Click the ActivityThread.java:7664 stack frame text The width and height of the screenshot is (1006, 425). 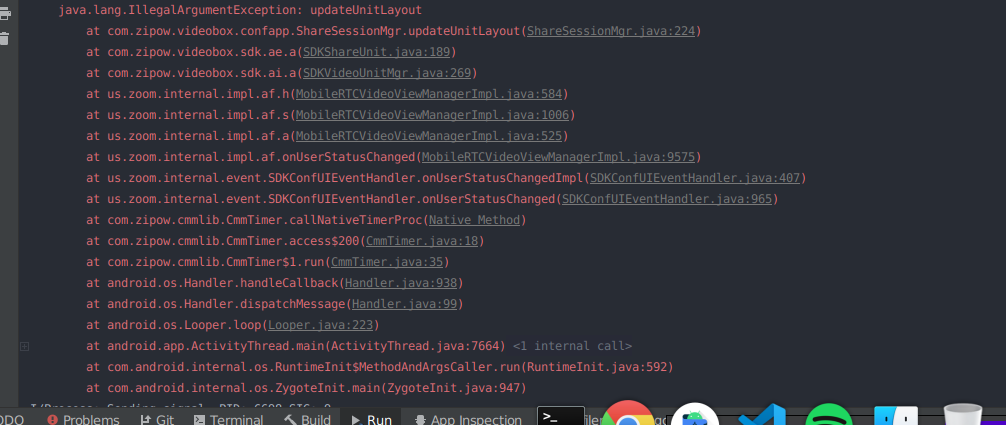296,346
